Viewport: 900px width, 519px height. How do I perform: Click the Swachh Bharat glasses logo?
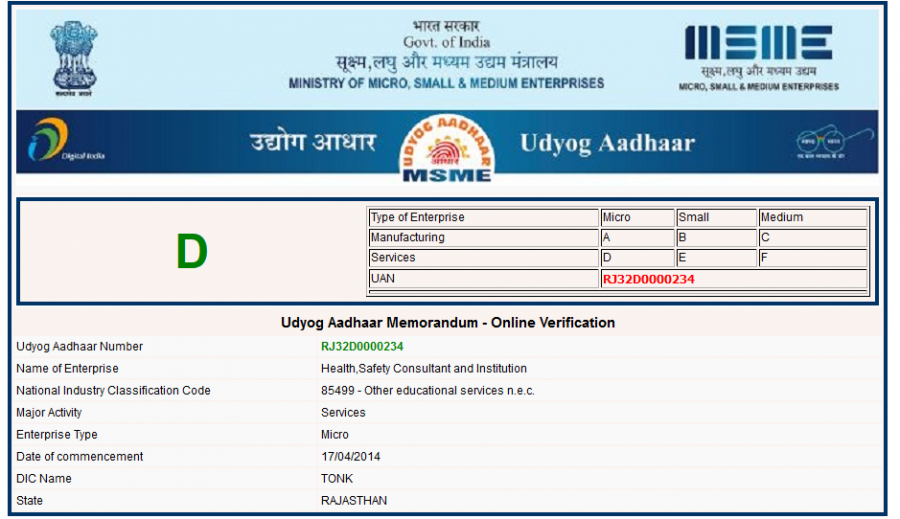coord(821,142)
